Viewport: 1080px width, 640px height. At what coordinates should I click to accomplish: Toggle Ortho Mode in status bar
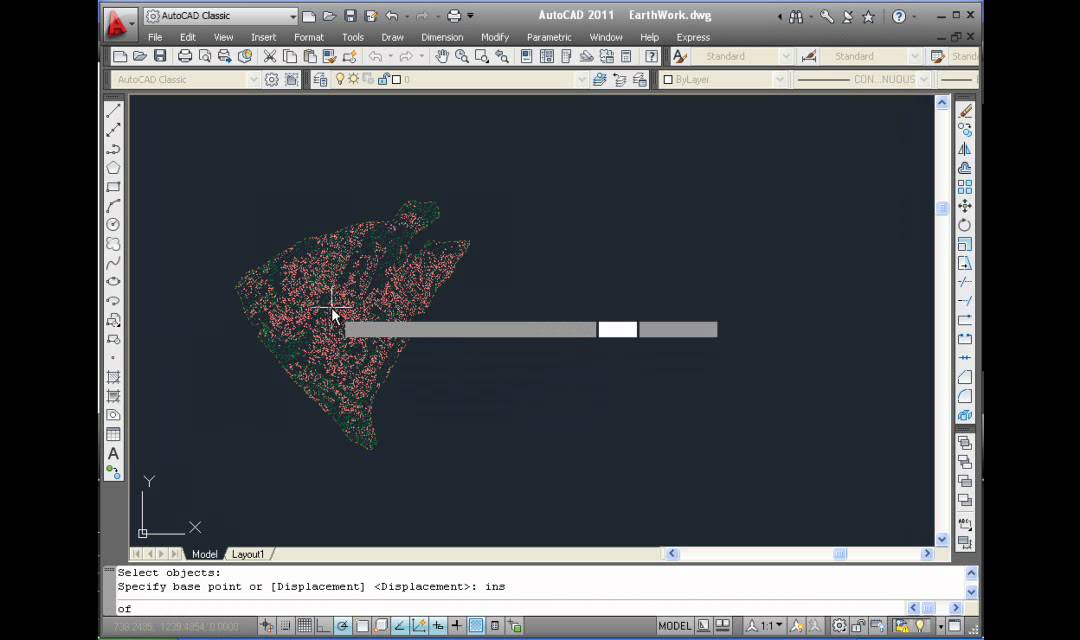323,626
